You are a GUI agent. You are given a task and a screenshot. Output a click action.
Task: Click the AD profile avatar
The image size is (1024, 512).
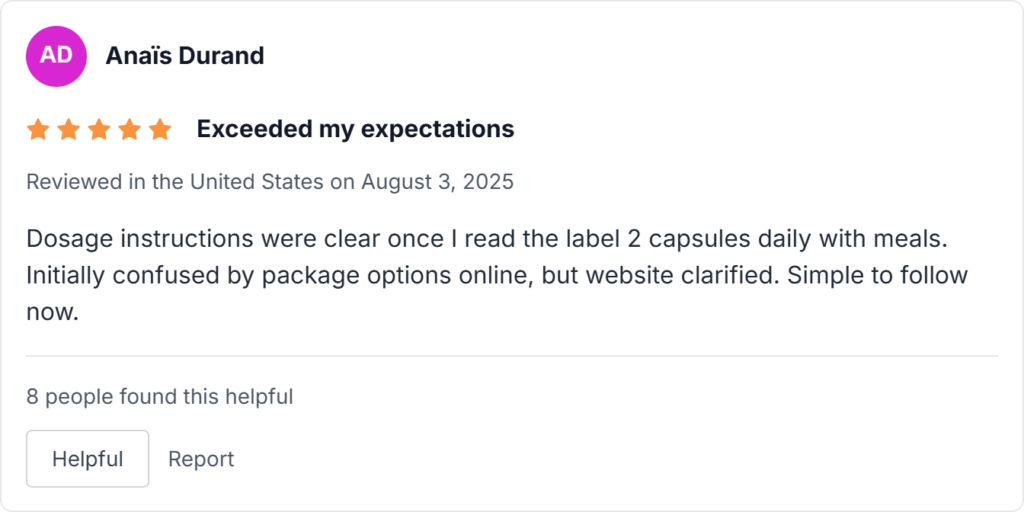(x=56, y=55)
